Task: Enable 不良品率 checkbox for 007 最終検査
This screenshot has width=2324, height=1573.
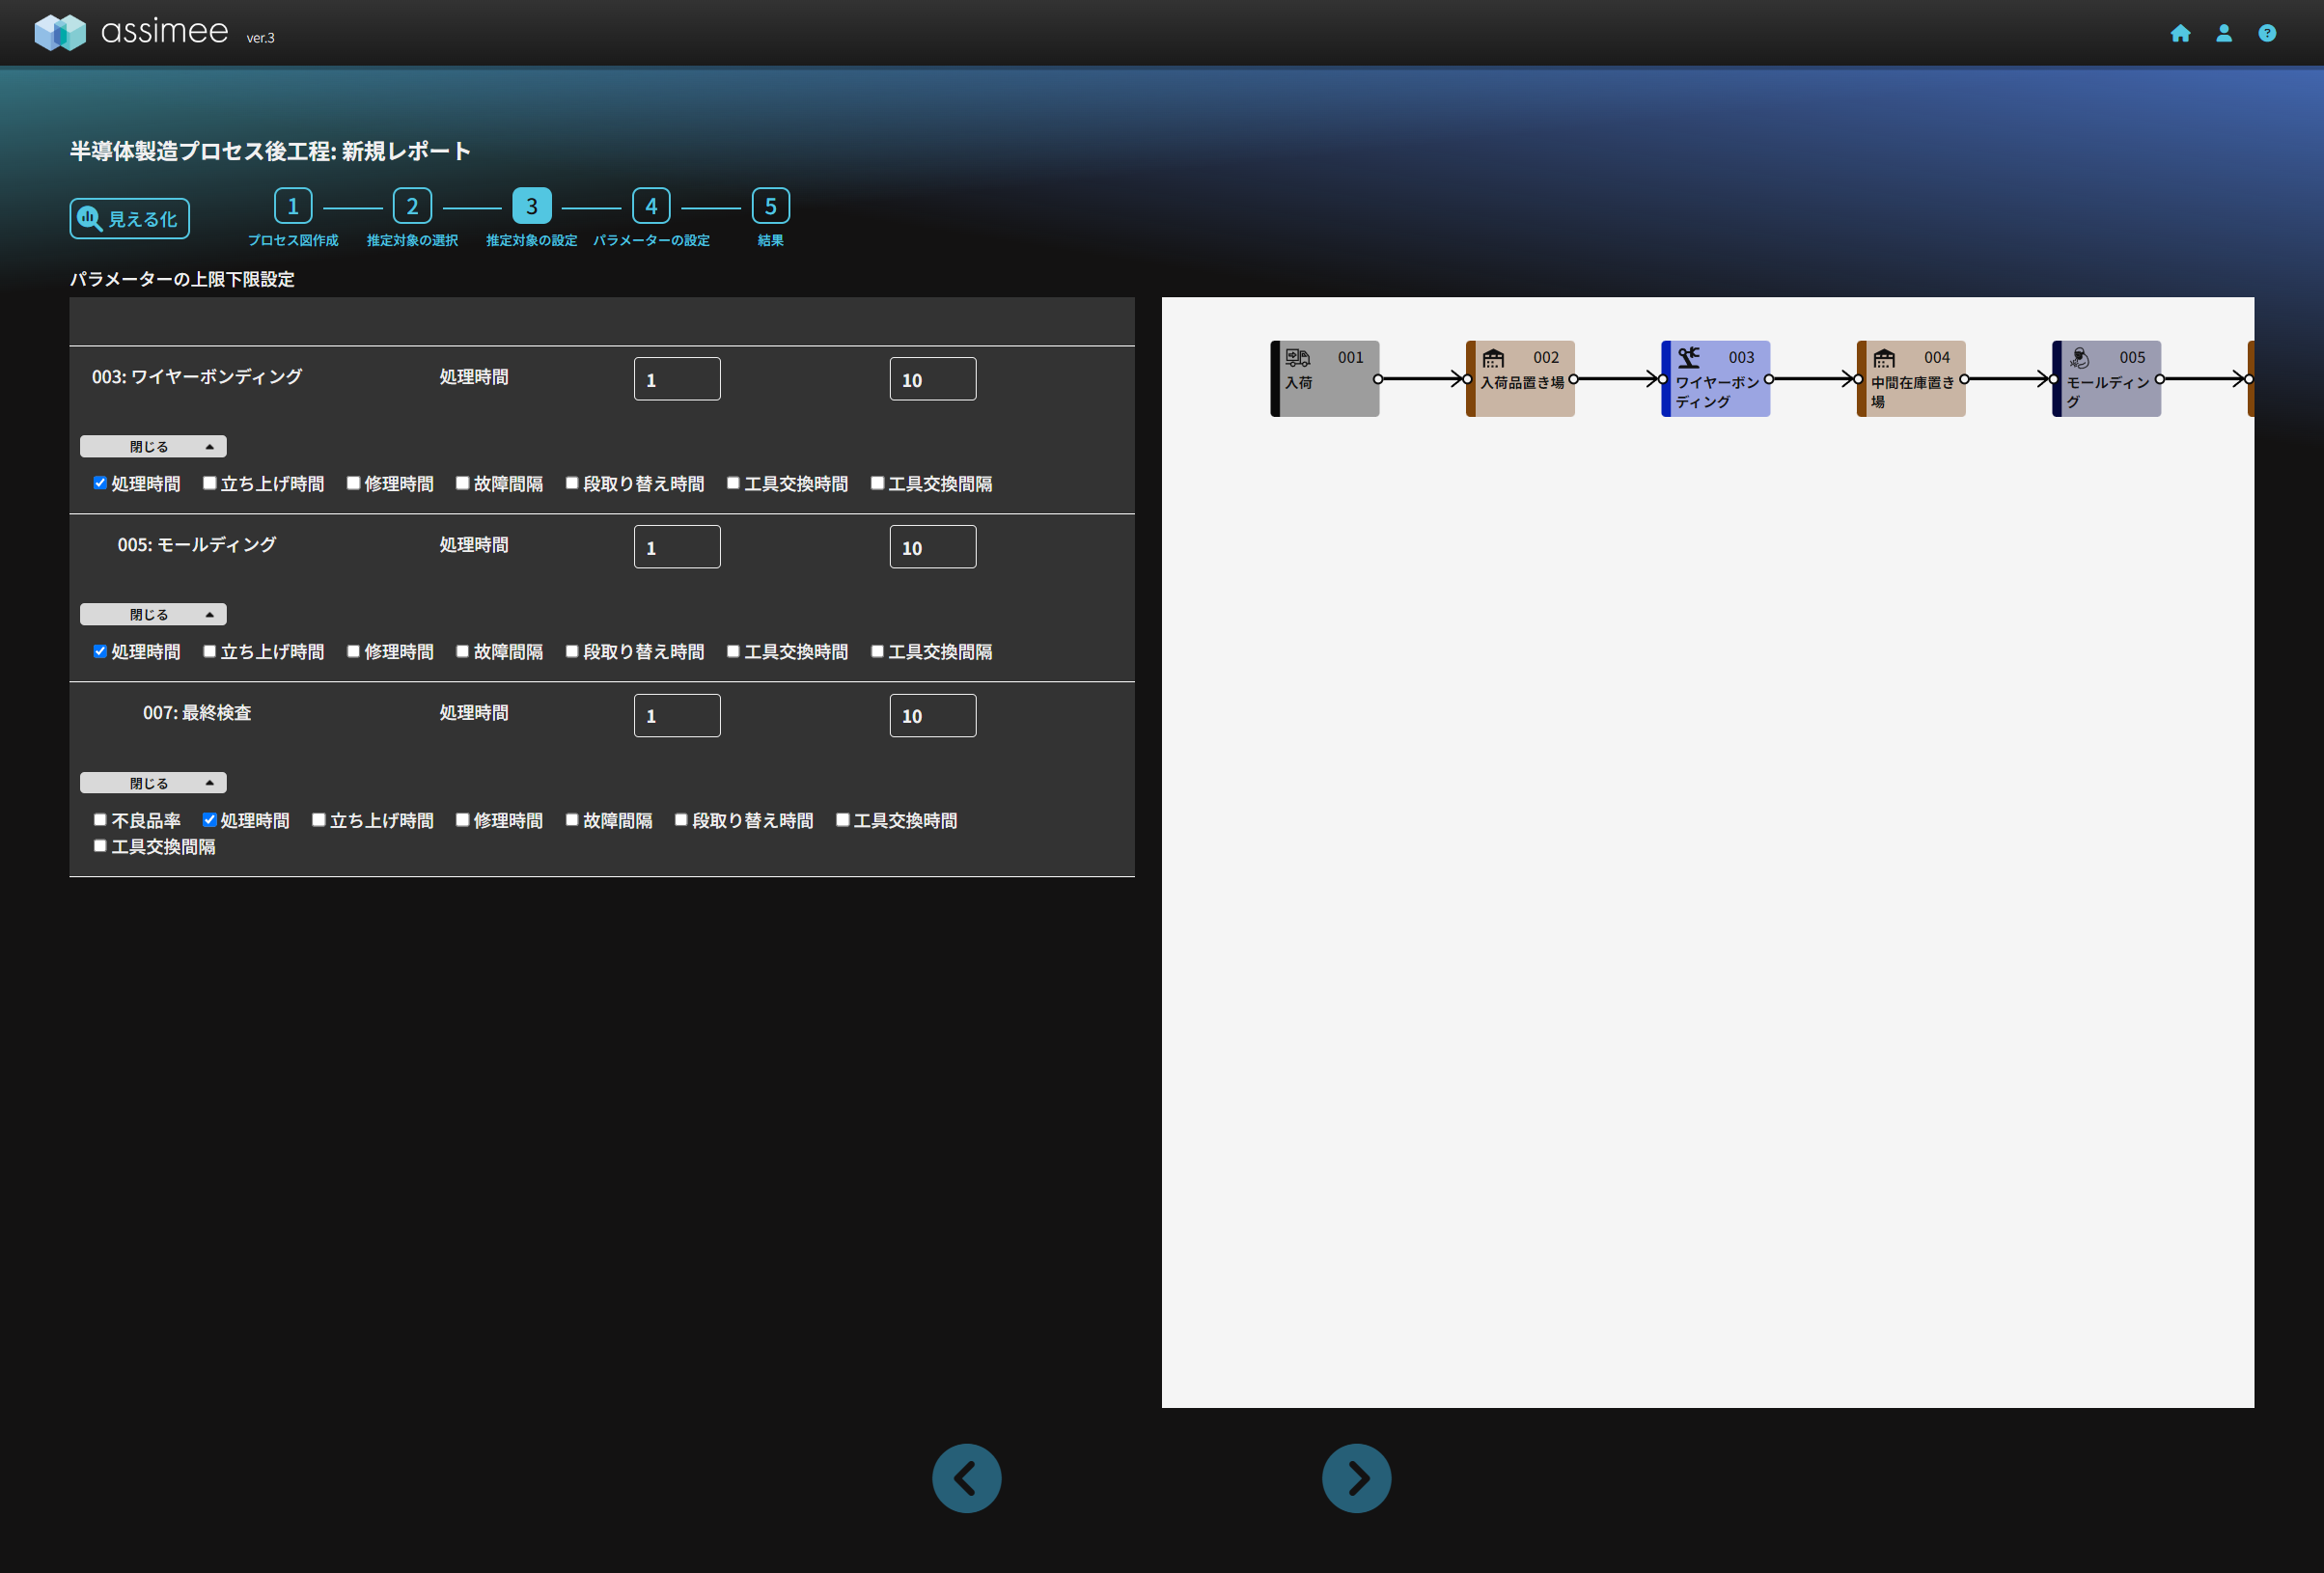Action: tap(100, 820)
